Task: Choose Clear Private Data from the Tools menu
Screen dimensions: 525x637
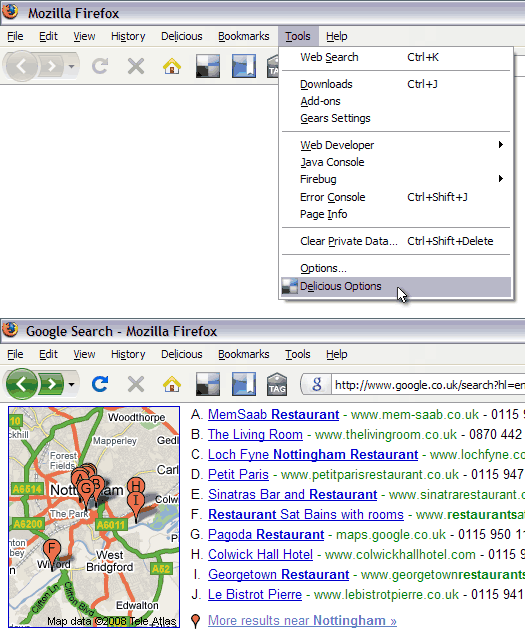Action: (396, 241)
